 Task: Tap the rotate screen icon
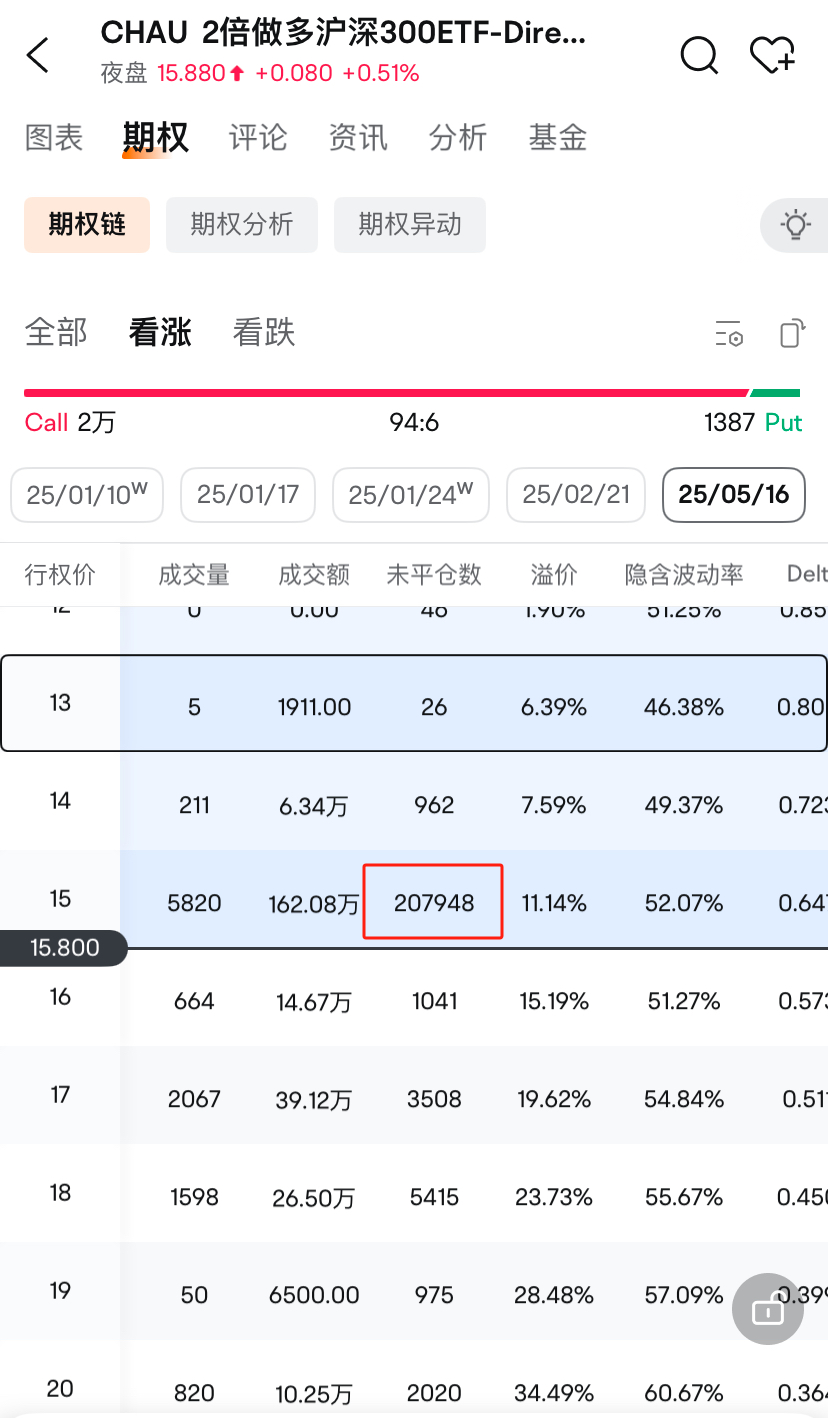click(x=791, y=333)
